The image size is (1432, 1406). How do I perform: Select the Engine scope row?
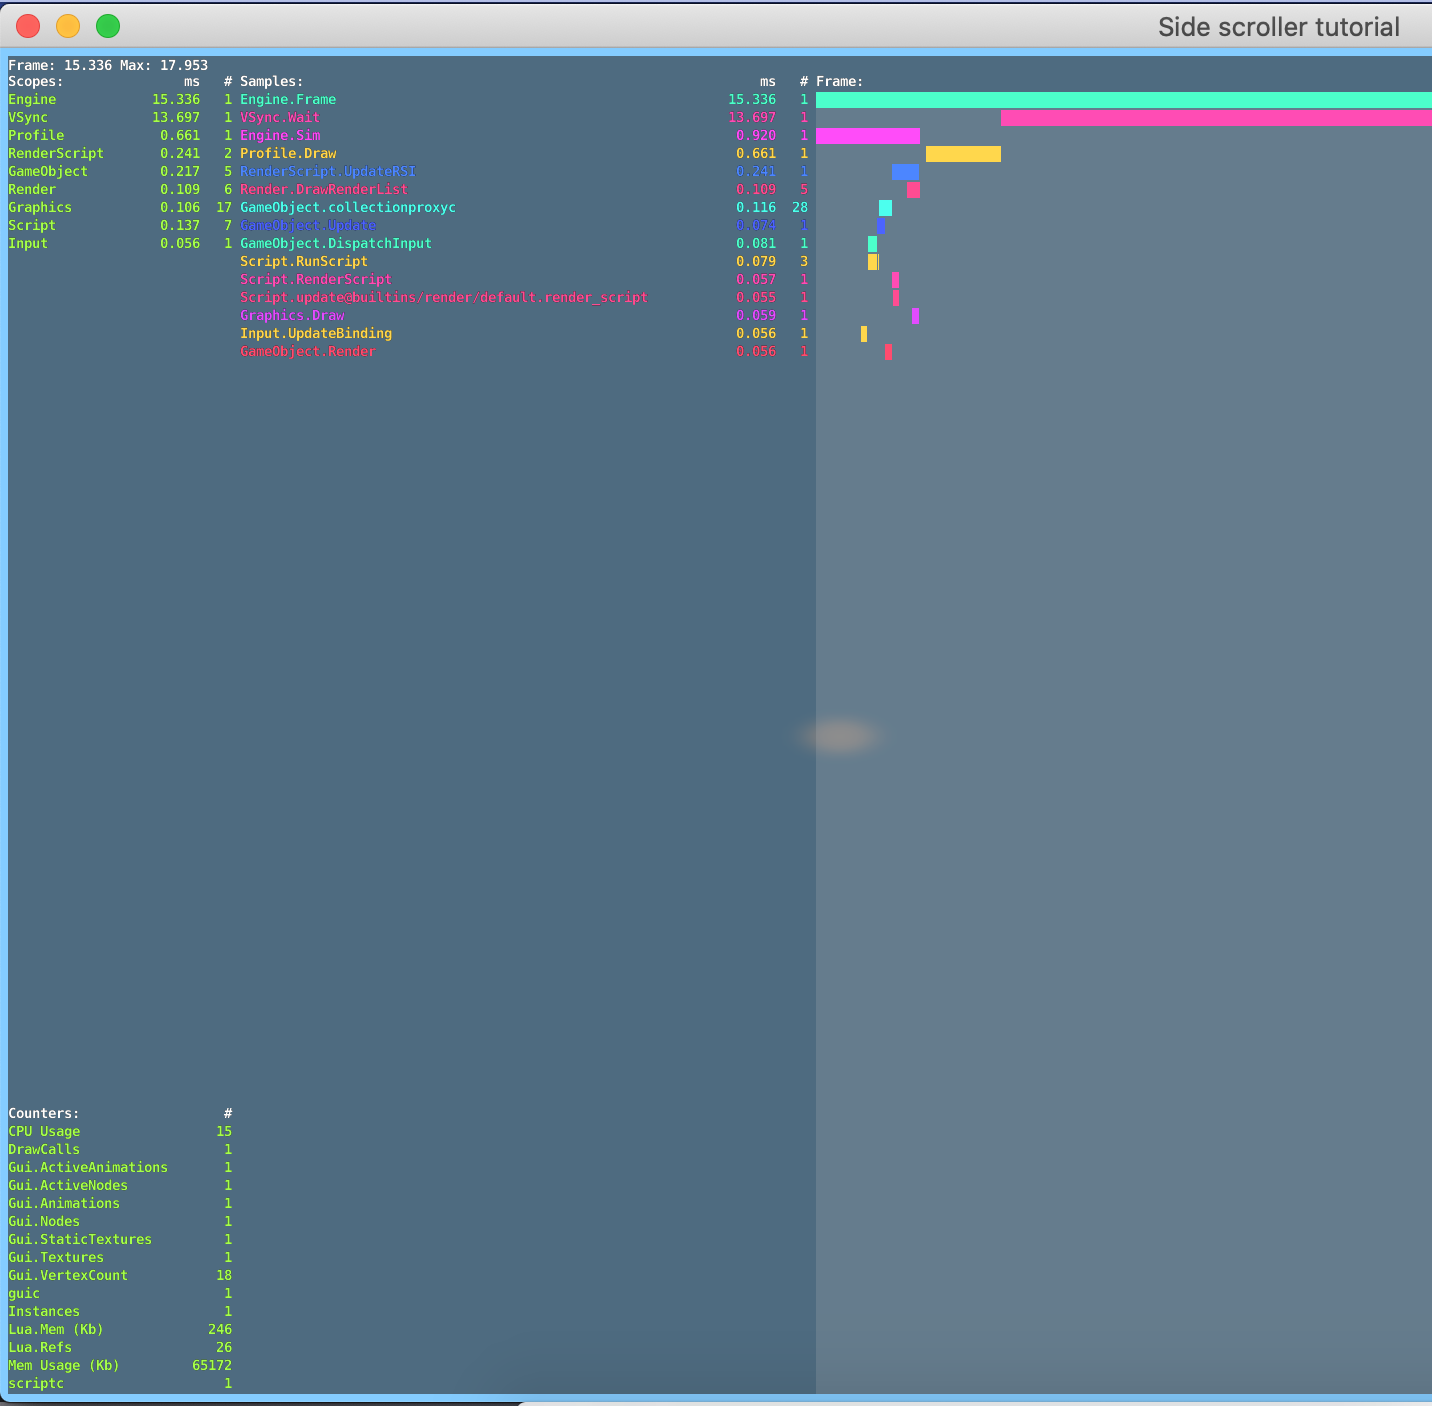(32, 99)
